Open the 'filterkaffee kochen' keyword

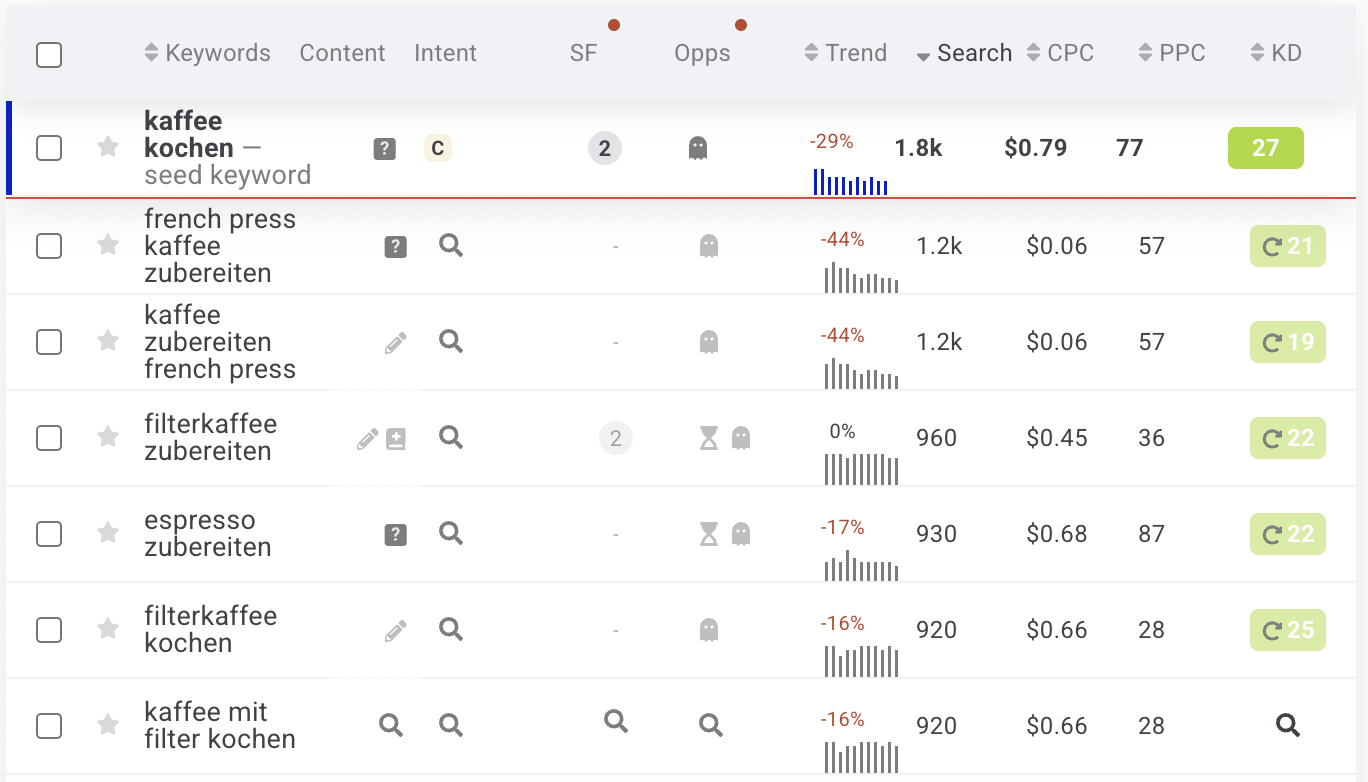210,629
